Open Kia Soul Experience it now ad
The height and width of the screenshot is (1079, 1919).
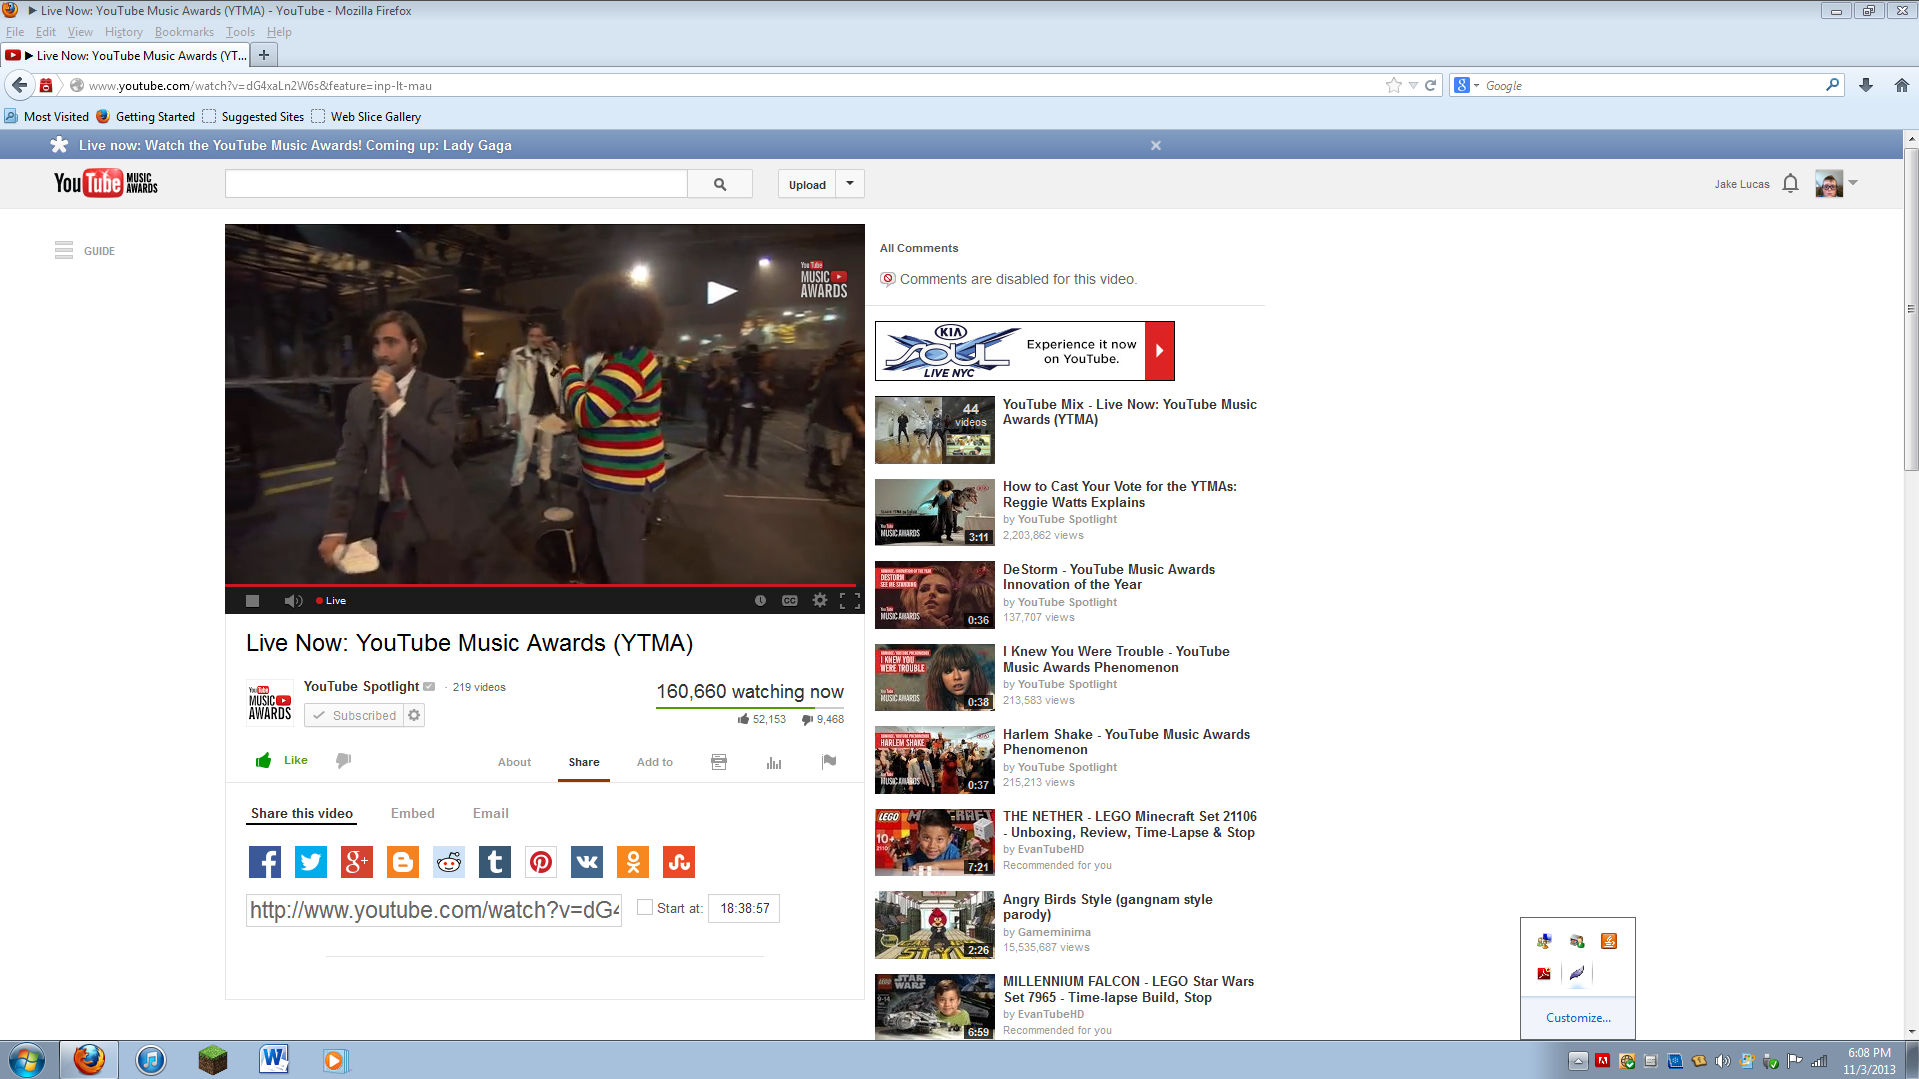point(1025,351)
